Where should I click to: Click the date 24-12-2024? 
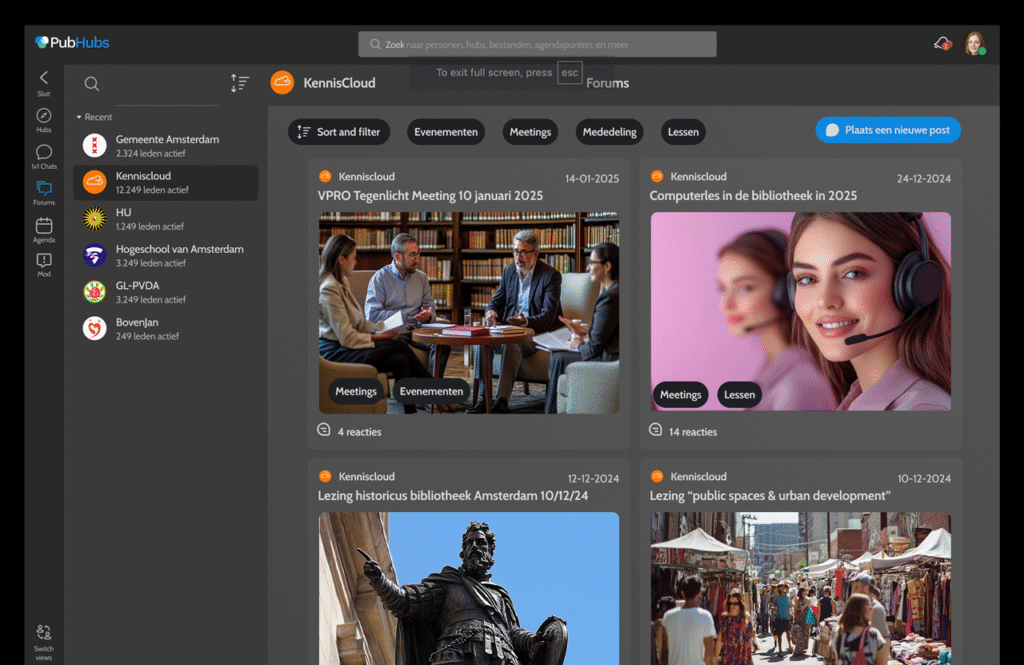pyautogui.click(x=923, y=178)
